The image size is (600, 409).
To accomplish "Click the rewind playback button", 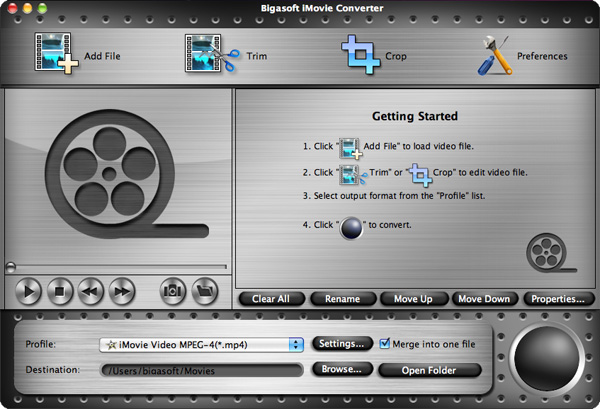I will 90,291.
